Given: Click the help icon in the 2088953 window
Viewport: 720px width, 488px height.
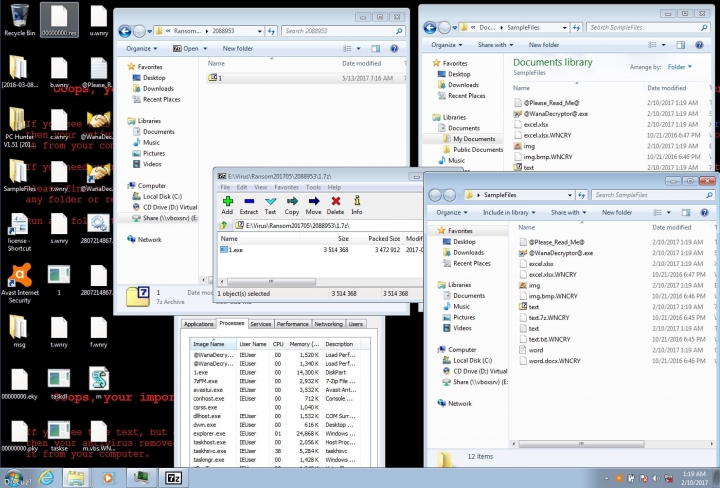Looking at the screenshot, I should tap(394, 49).
